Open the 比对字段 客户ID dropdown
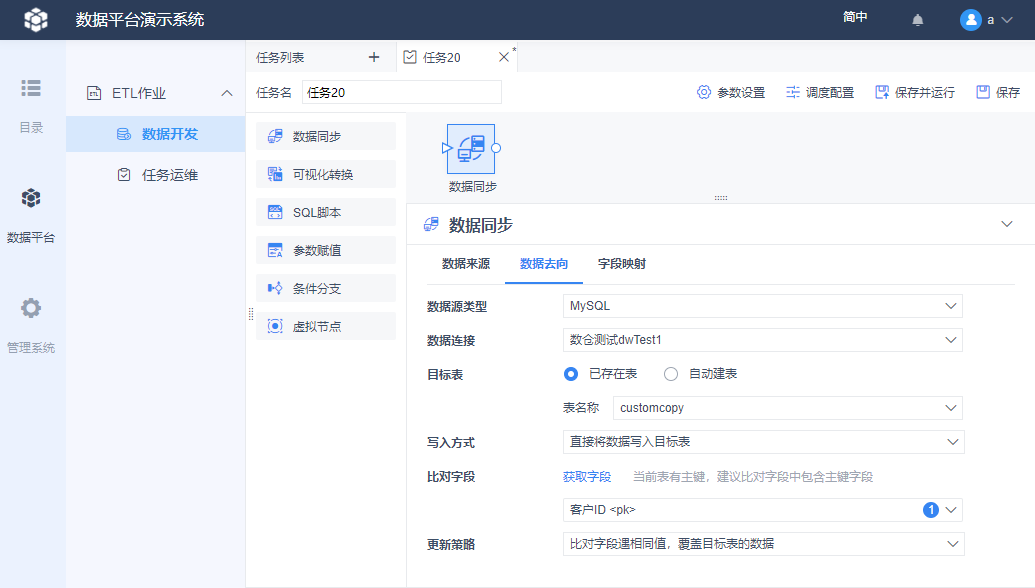 tap(763, 510)
